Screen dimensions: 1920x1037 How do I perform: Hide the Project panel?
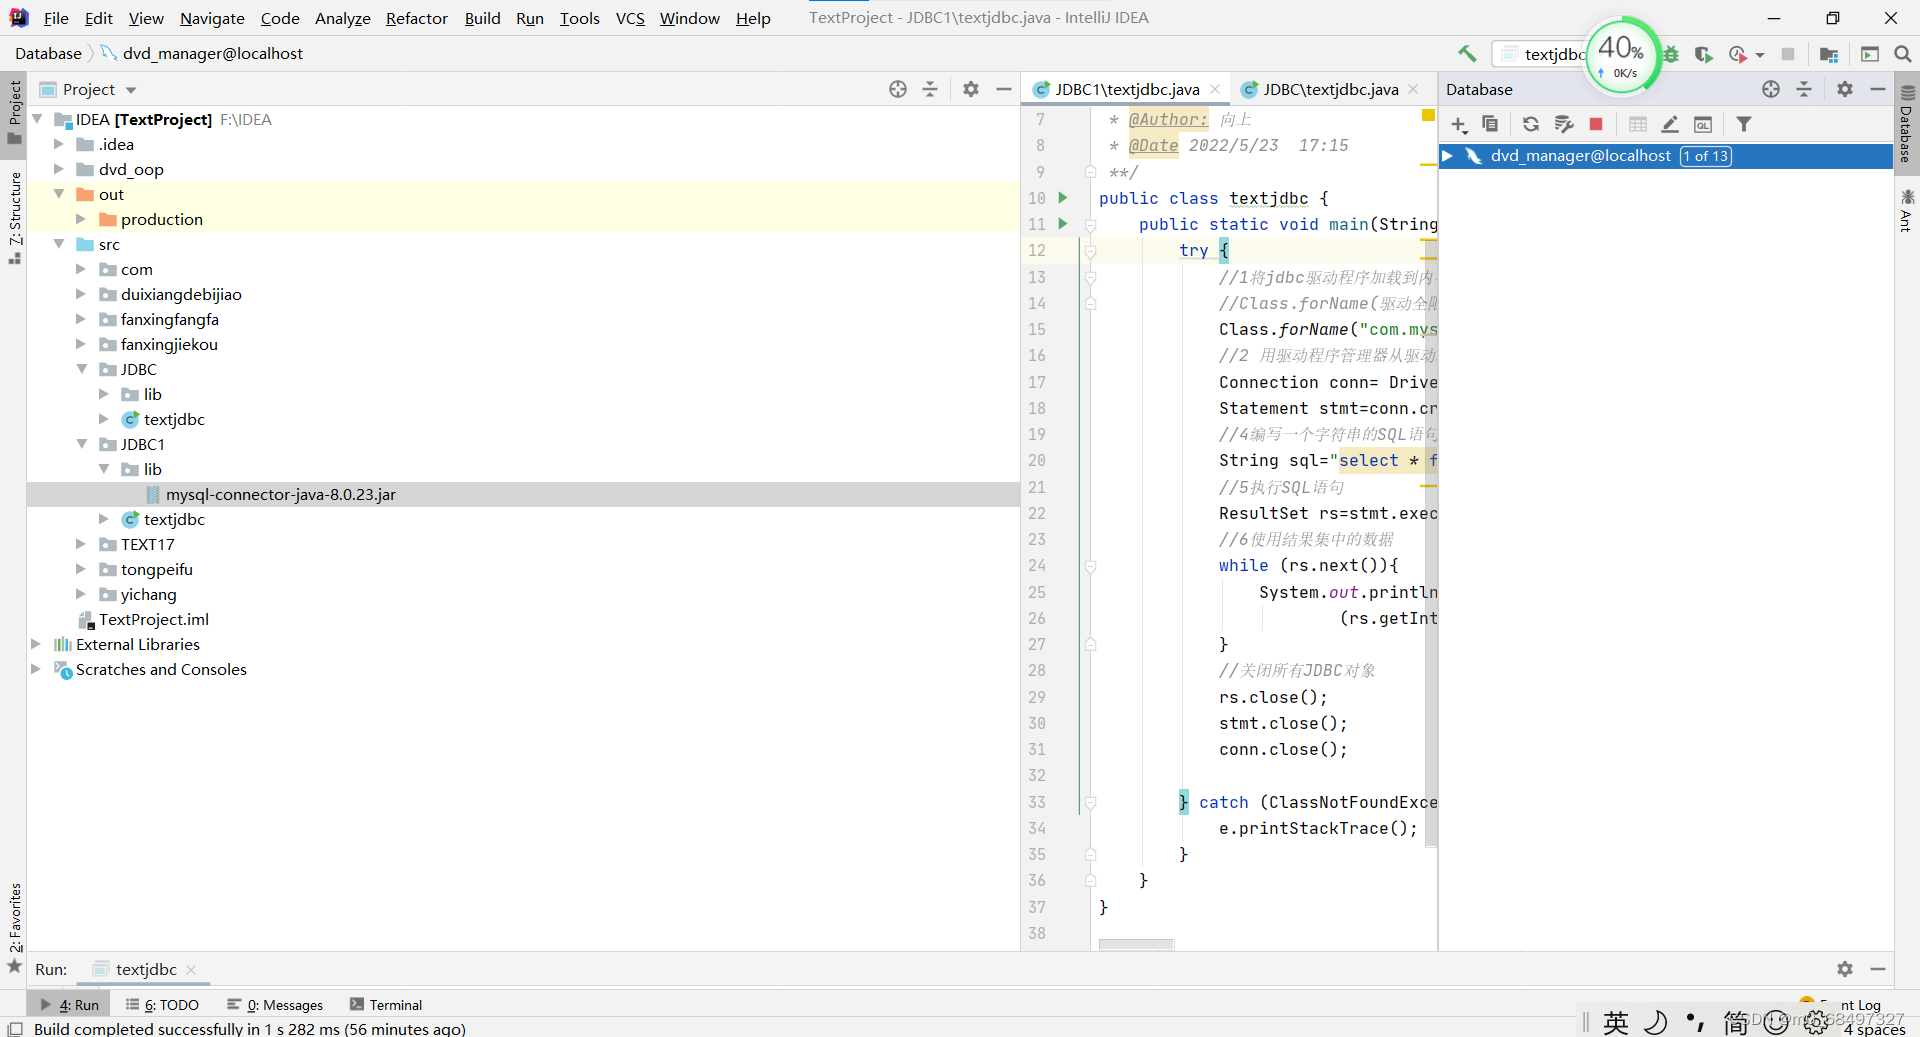[1004, 89]
